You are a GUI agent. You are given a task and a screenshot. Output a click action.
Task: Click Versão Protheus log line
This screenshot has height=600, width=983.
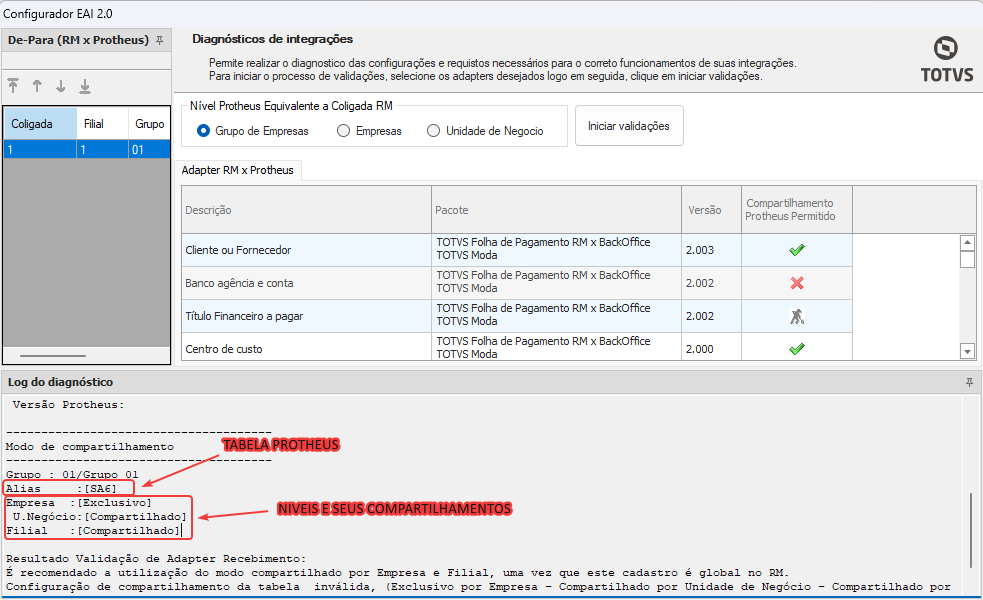coord(68,405)
